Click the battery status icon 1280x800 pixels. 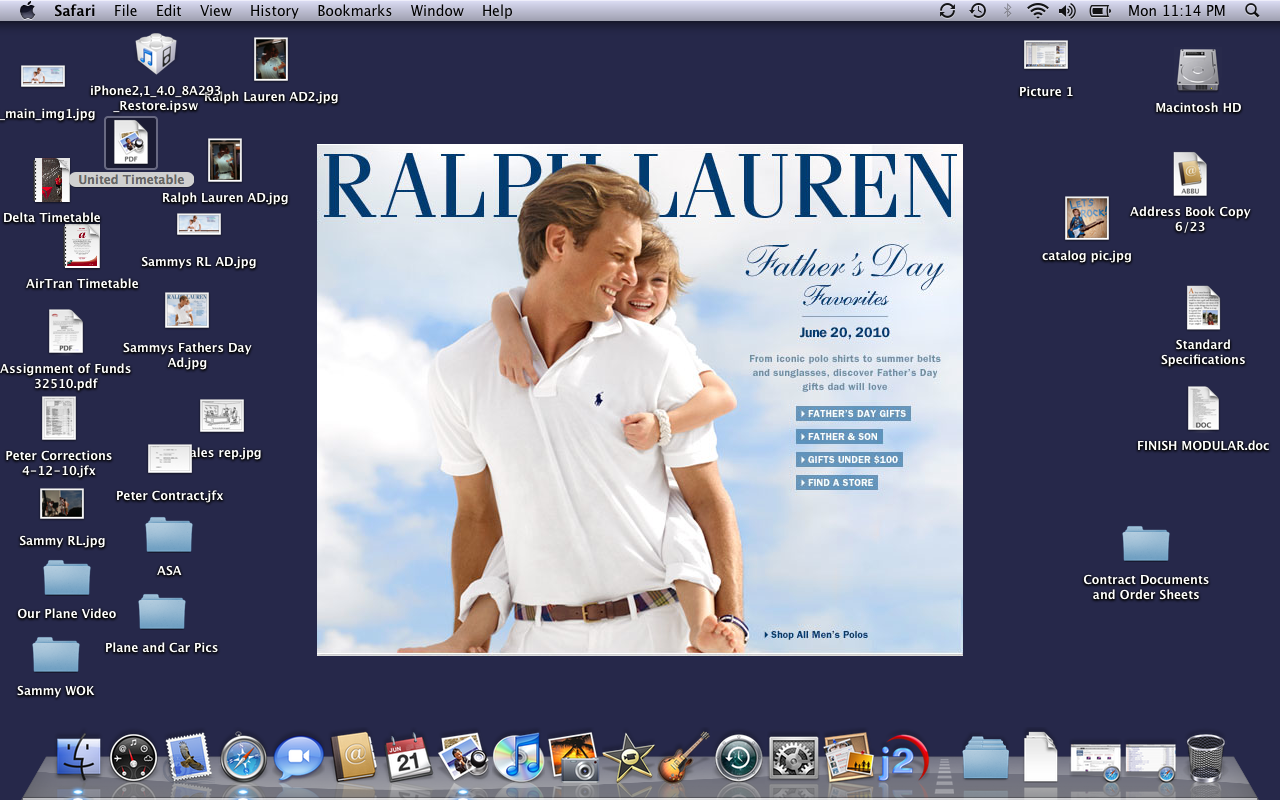click(x=1100, y=11)
